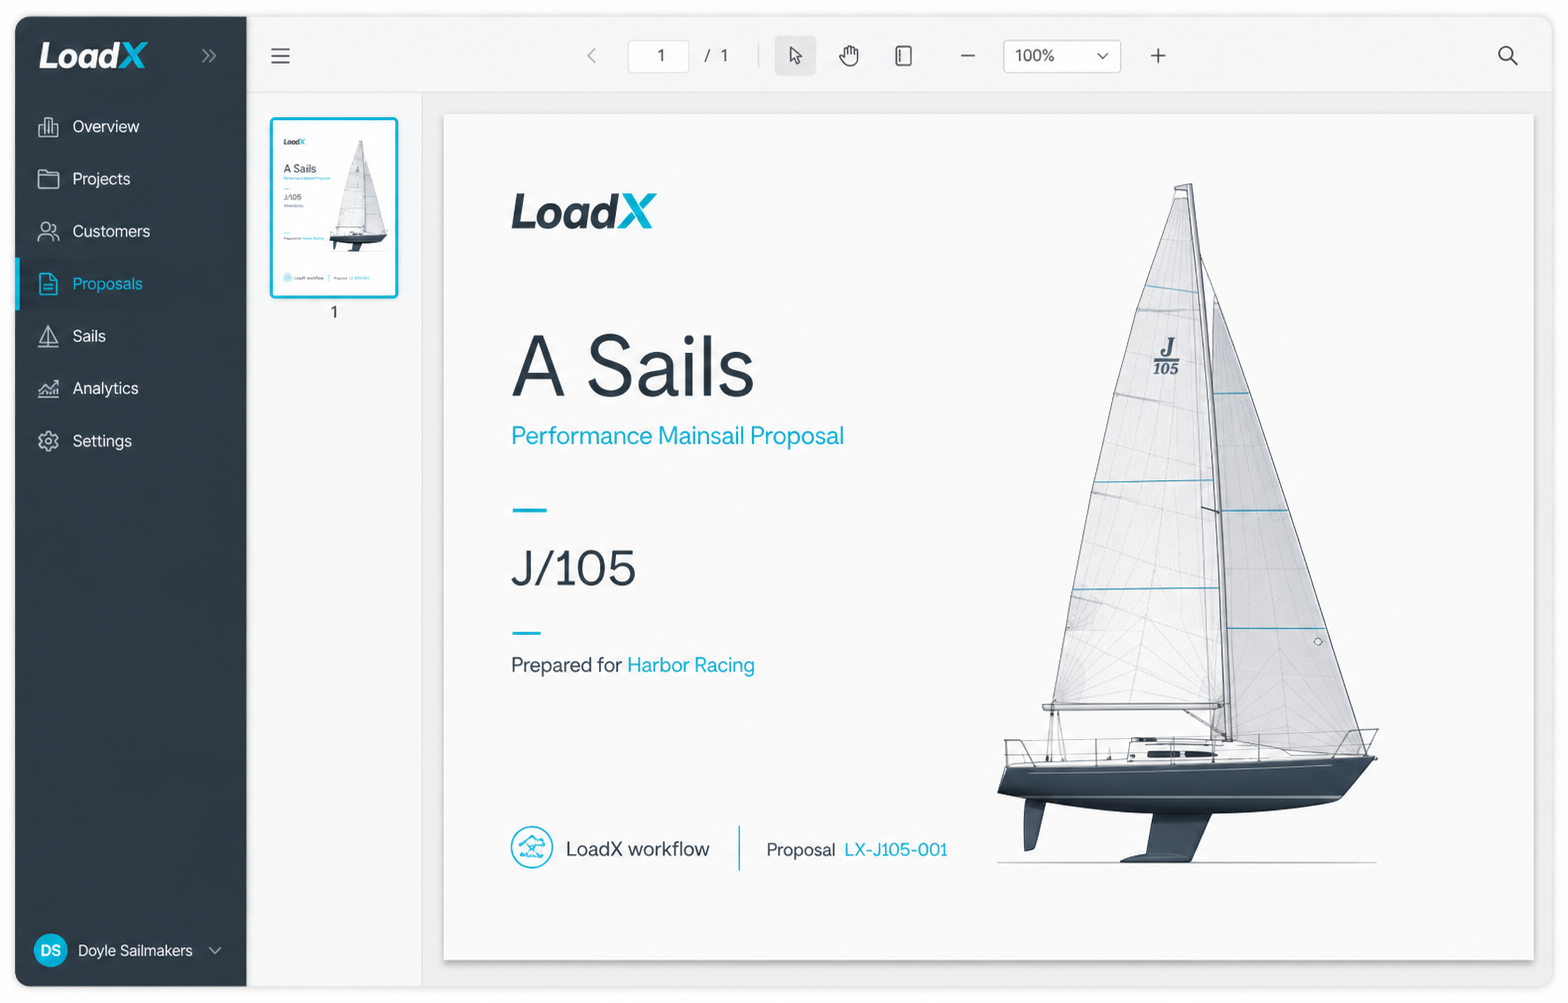Click the 'Performance Mainsail Proposal' subtitle
The width and height of the screenshot is (1568, 1003).
click(678, 436)
